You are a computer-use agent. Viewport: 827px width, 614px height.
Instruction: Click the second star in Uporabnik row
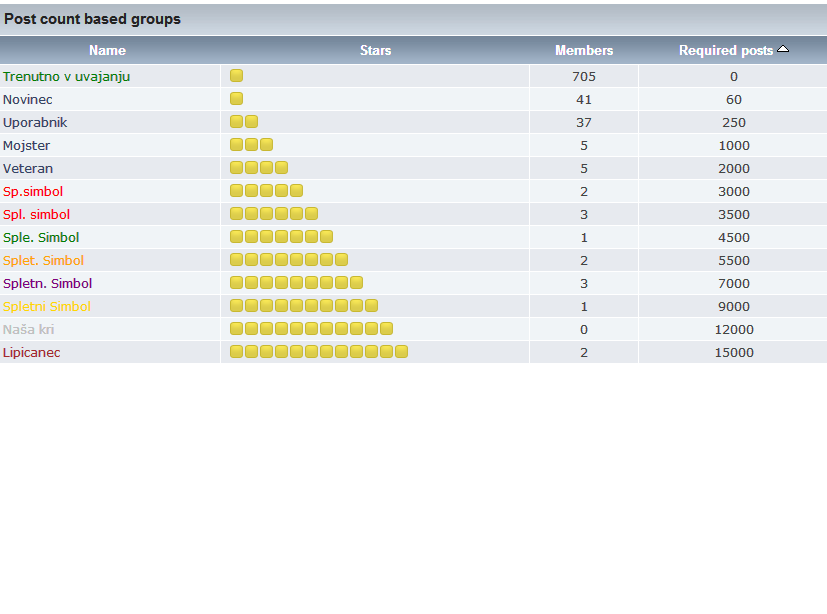coord(252,122)
